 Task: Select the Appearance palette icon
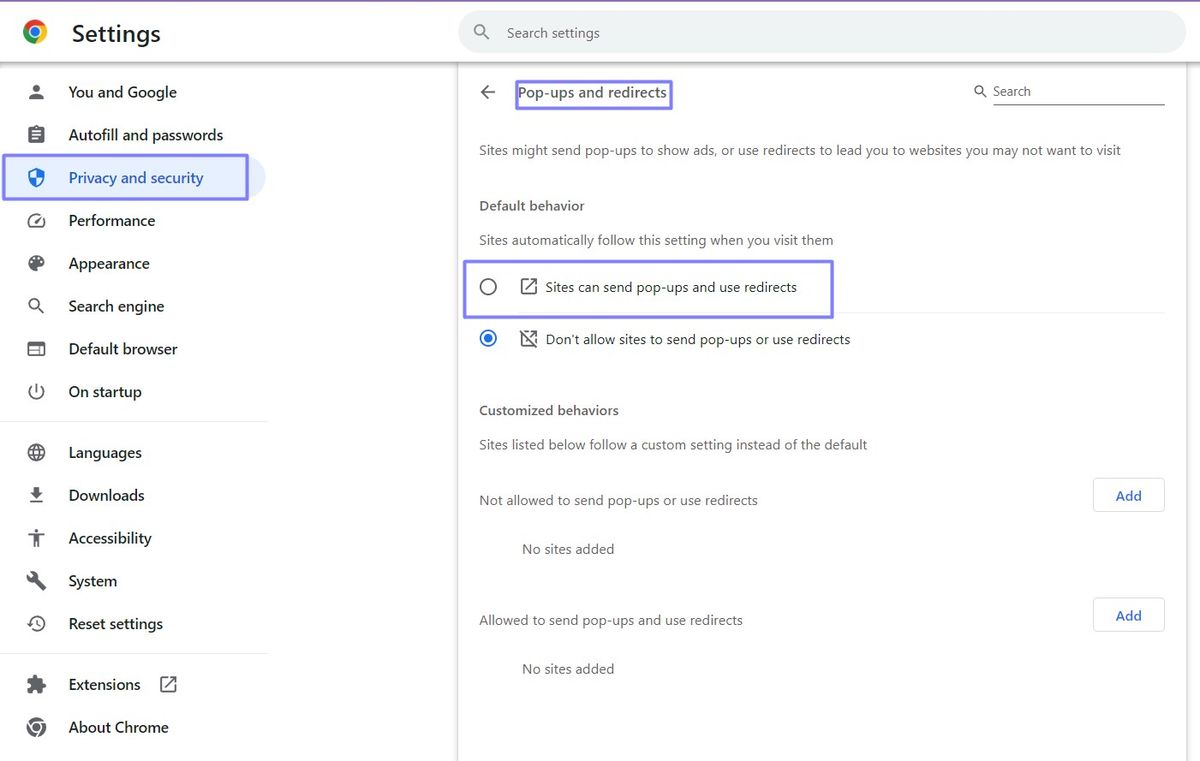pos(36,263)
